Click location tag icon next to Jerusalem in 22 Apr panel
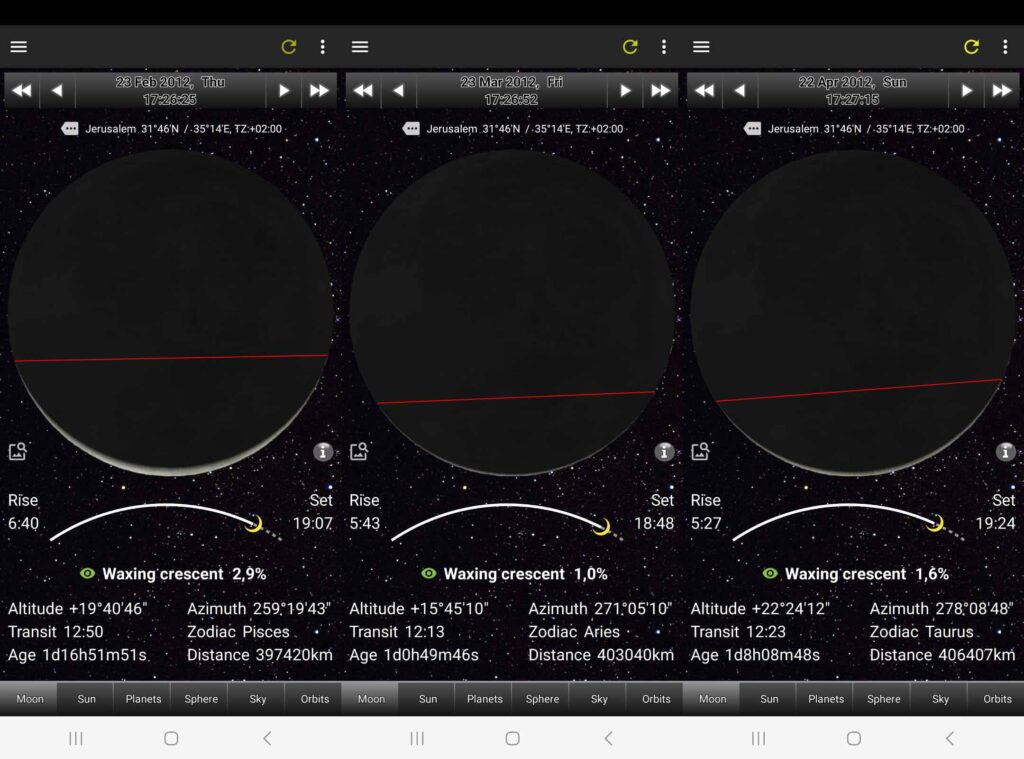The image size is (1024, 759). (x=752, y=129)
